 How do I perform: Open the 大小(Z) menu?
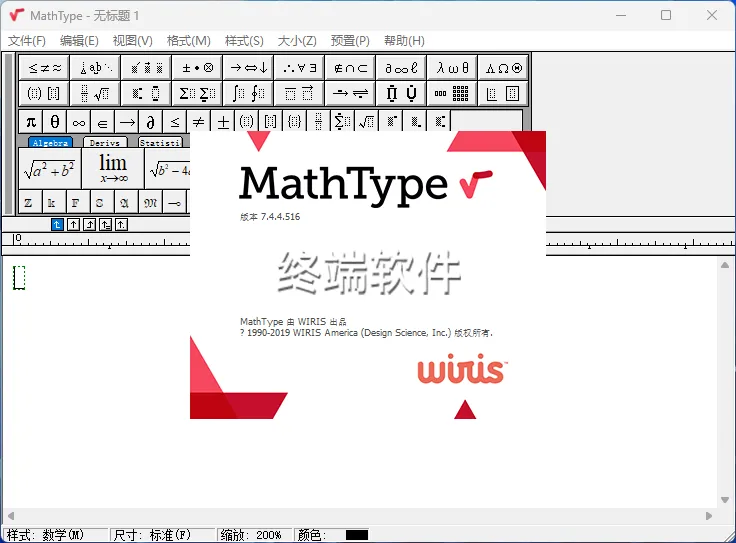[297, 41]
